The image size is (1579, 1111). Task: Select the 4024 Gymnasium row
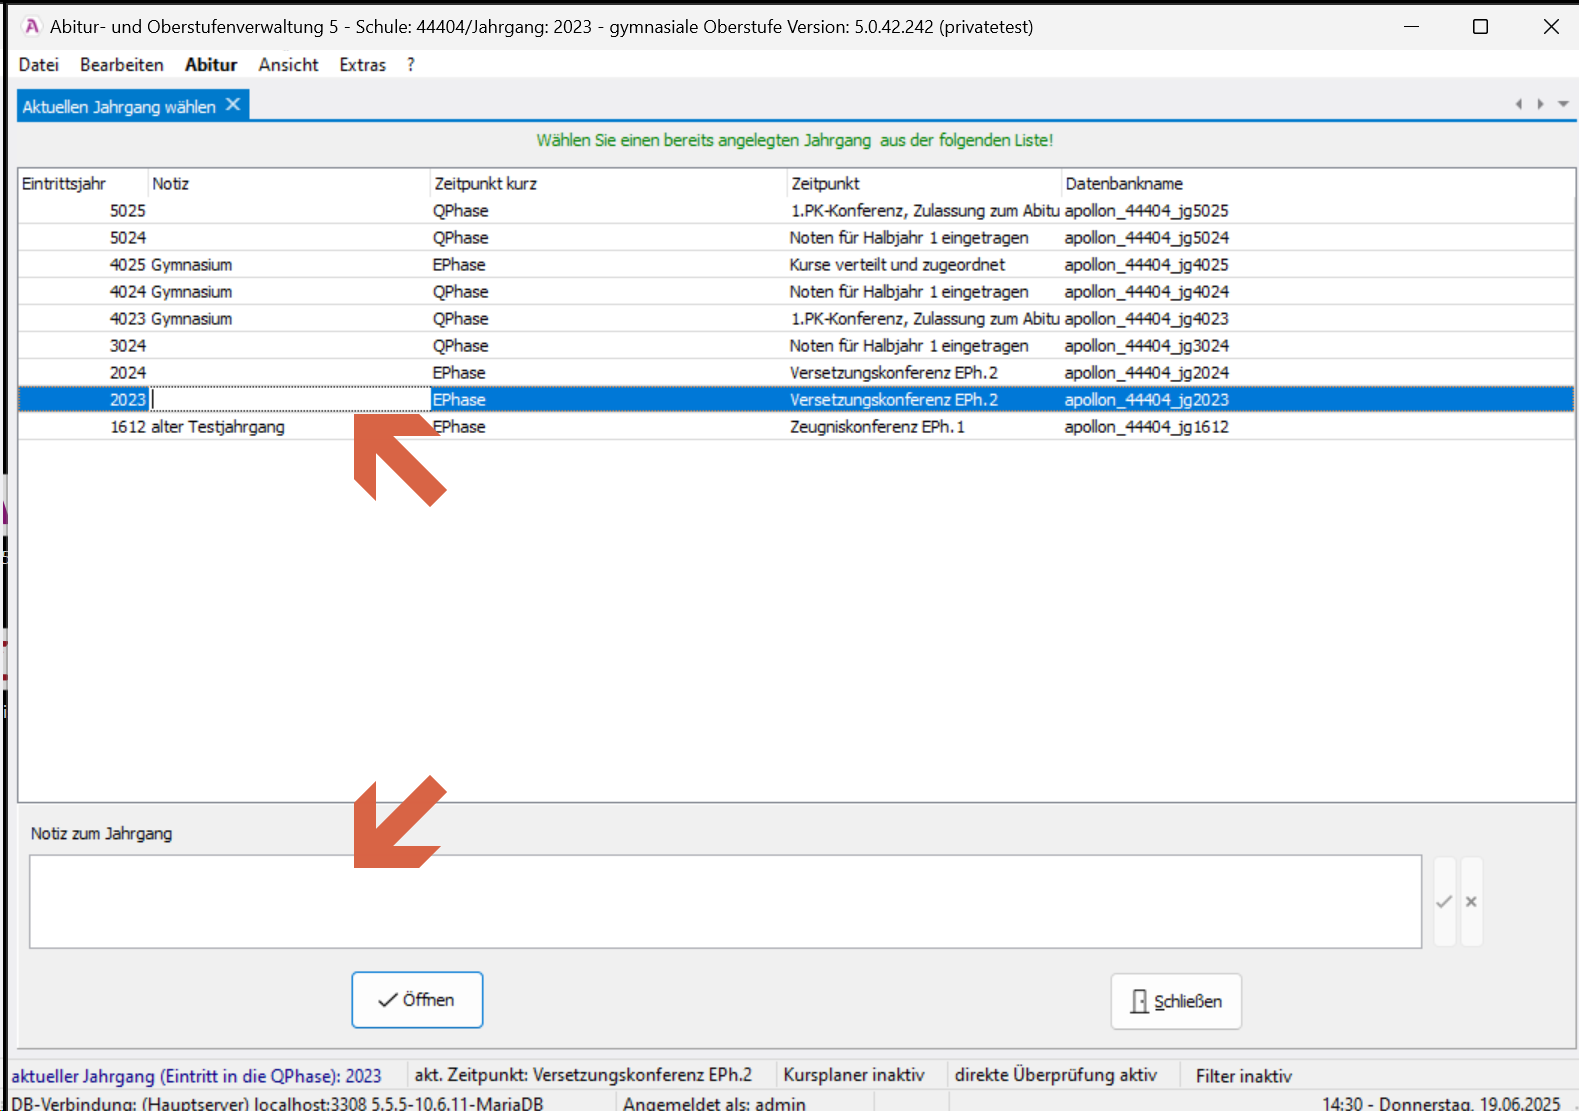coord(796,292)
